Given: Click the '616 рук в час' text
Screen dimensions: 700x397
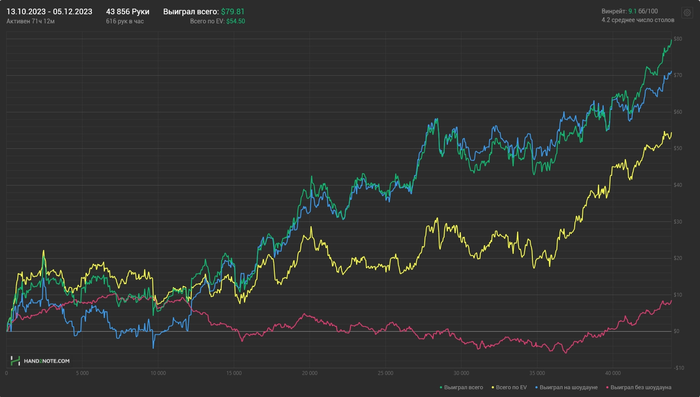Looking at the screenshot, I should click(x=125, y=21).
